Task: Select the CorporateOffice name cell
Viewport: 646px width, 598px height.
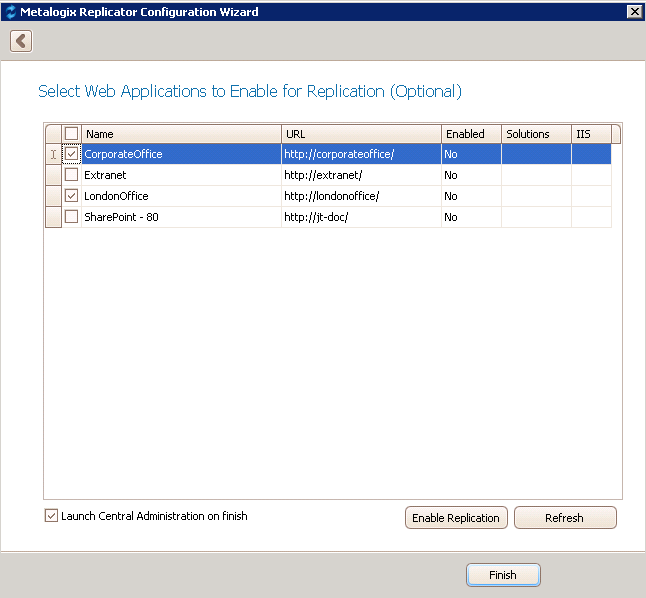Action: pyautogui.click(x=182, y=154)
